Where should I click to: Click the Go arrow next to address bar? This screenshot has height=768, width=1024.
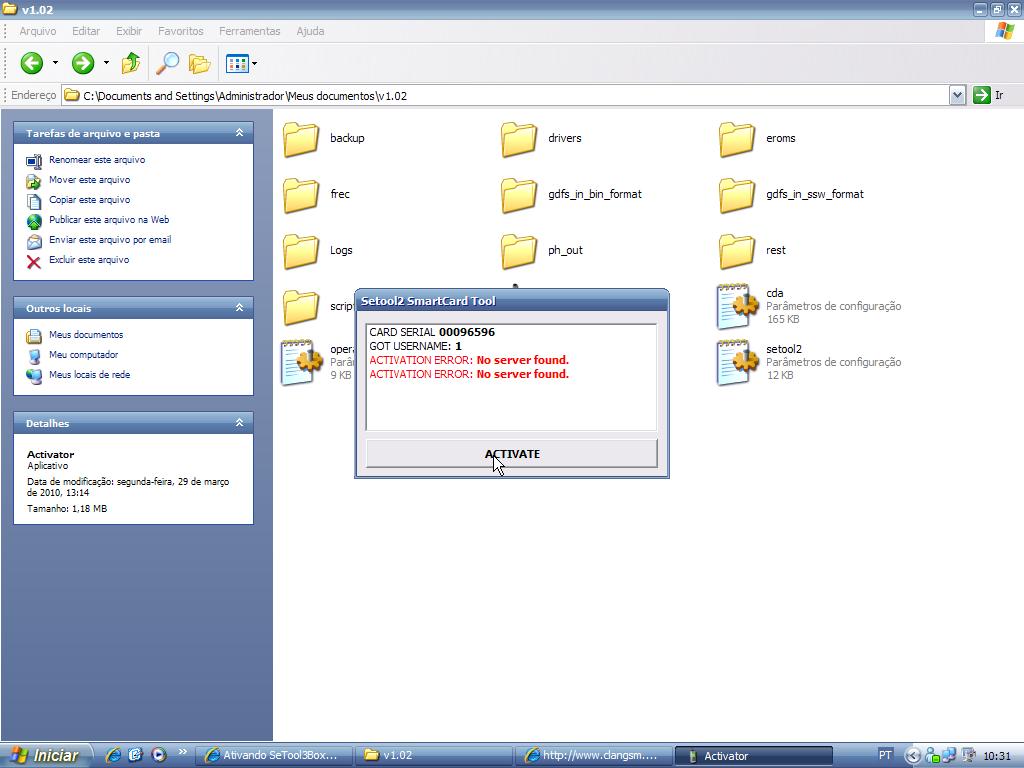pos(982,95)
